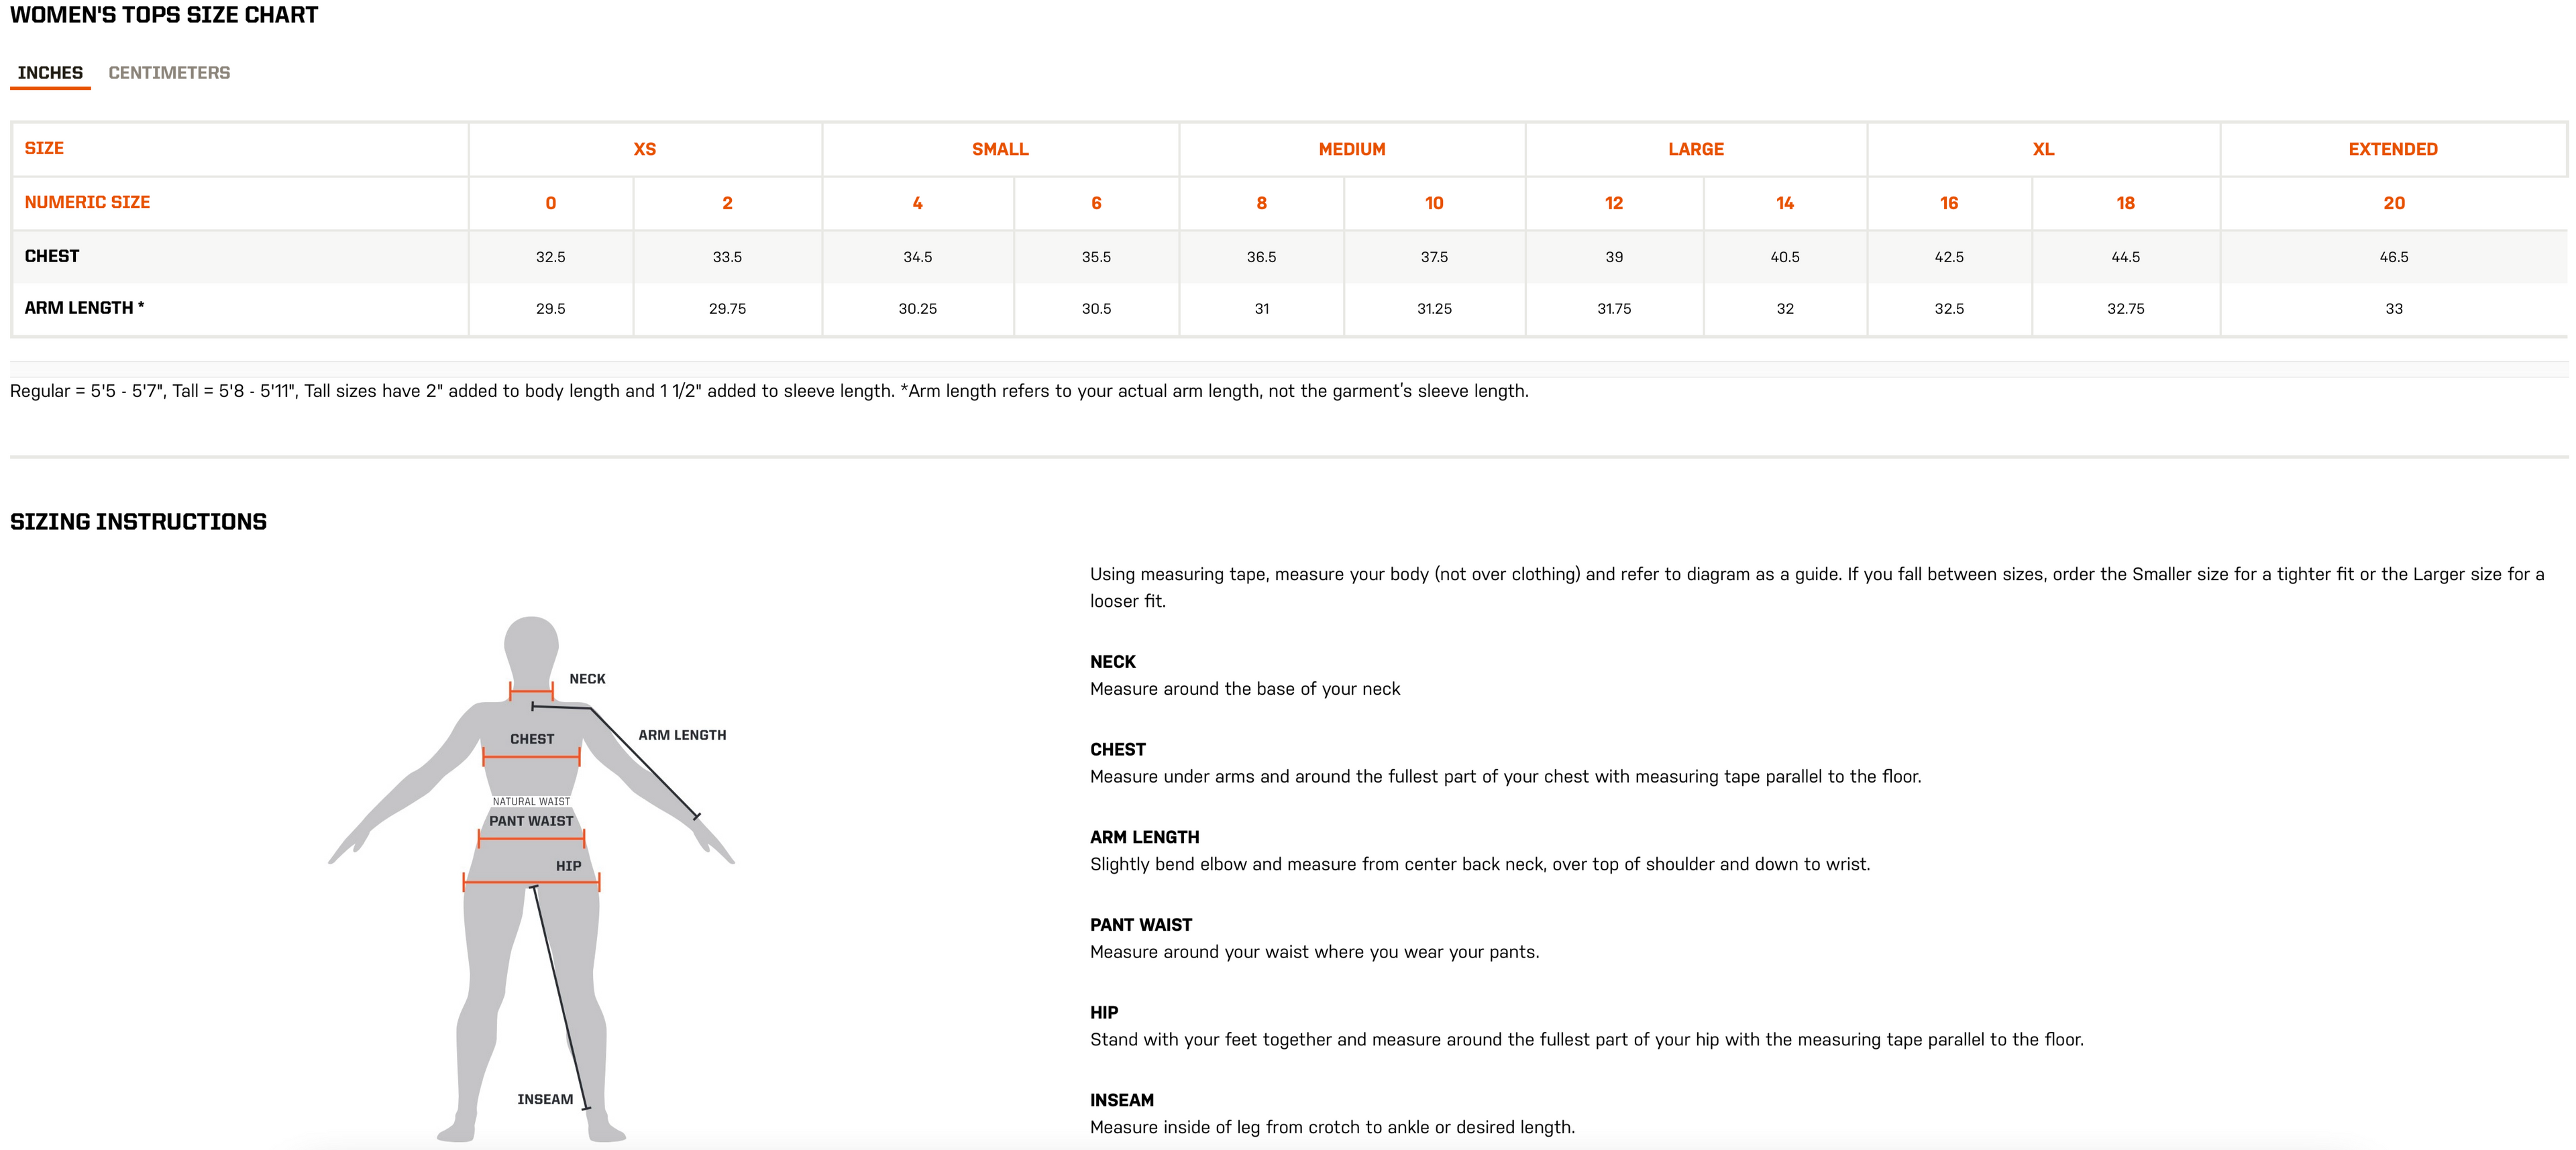
Task: Click the SMALL size column header
Action: (x=1000, y=149)
